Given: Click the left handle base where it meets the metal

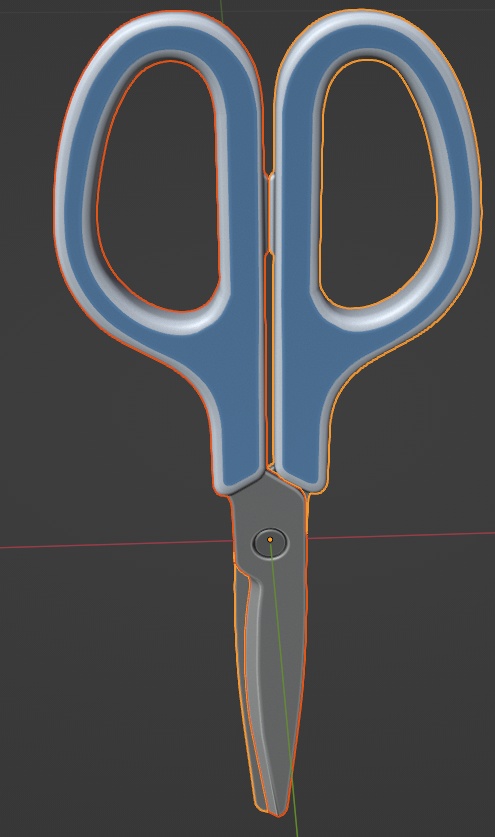Looking at the screenshot, I should point(243,480).
